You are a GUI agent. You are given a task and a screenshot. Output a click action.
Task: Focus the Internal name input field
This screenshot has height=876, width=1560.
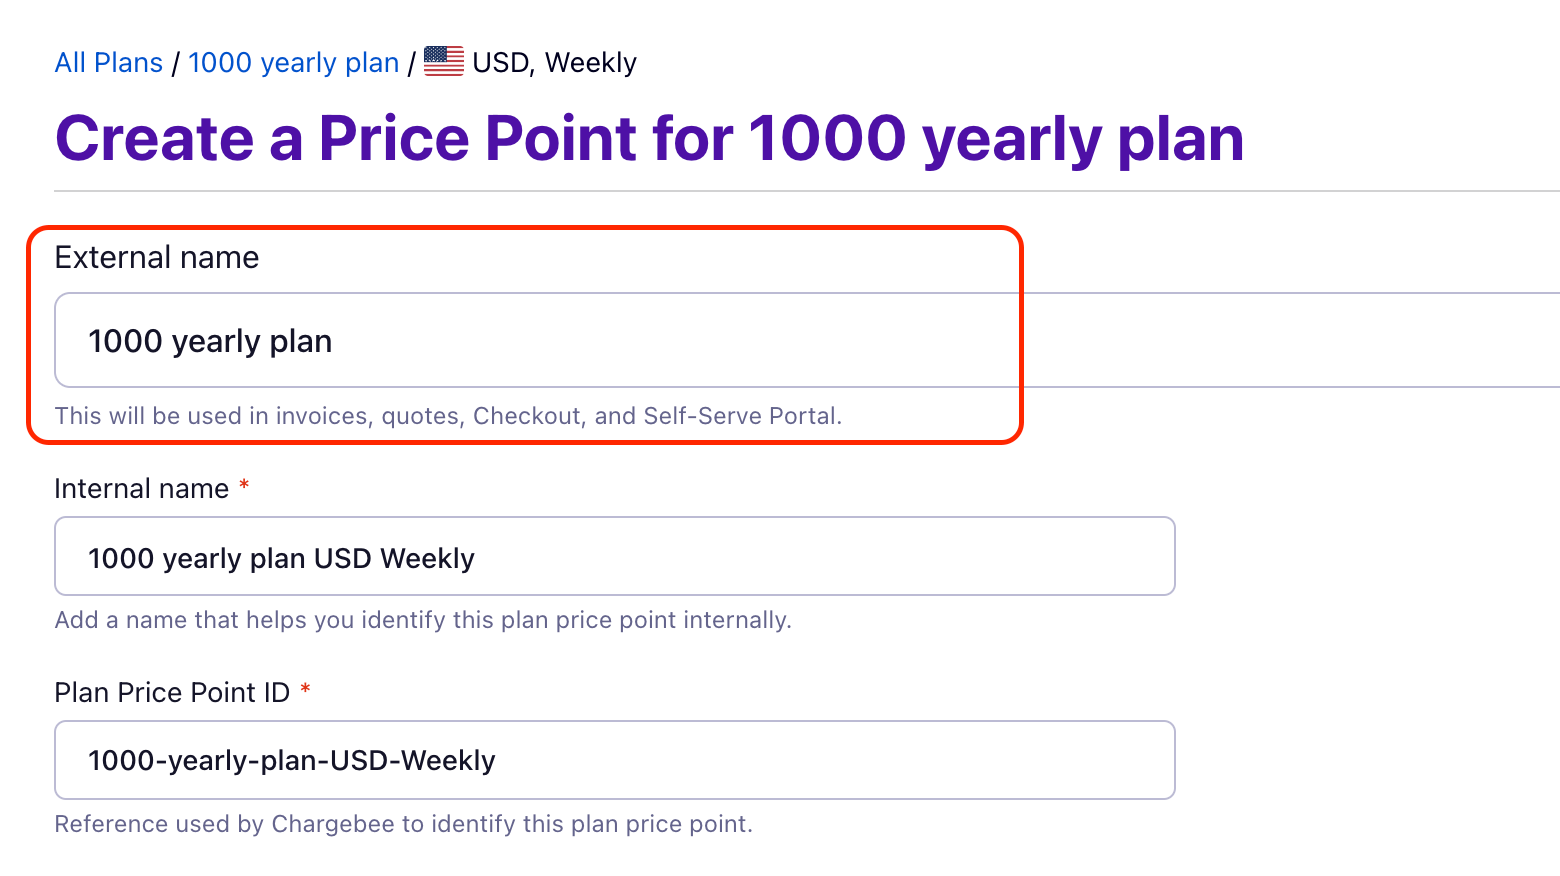[x=614, y=557]
